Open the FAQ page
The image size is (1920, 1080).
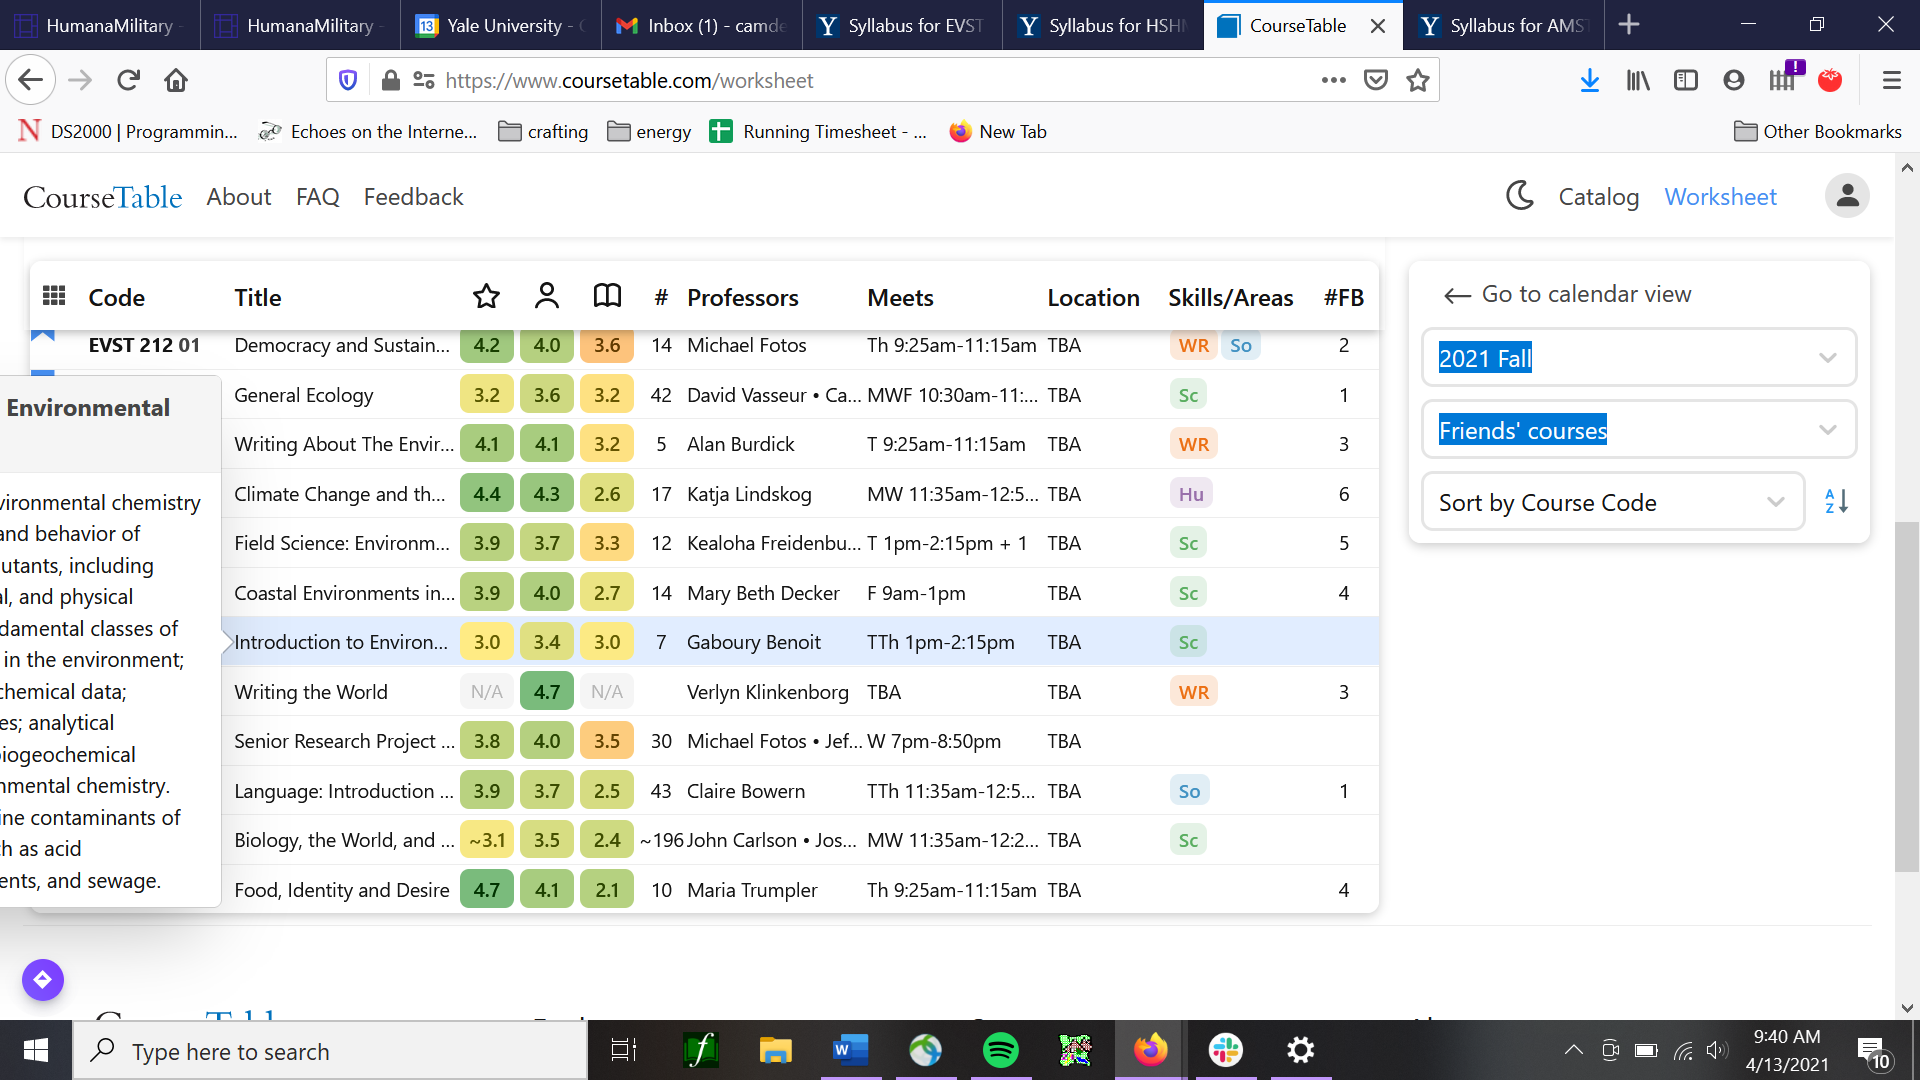[317, 197]
